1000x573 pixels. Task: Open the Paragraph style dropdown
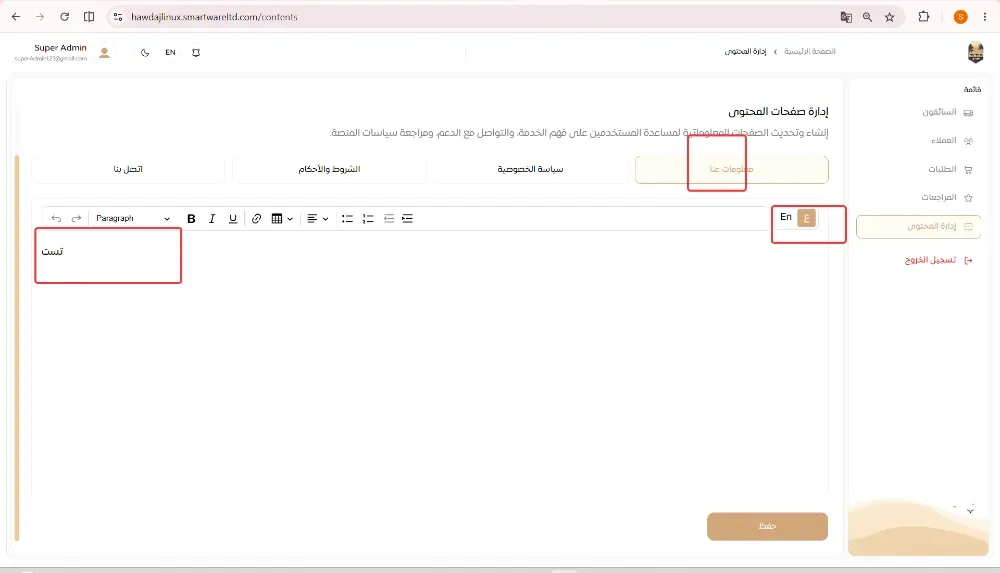[x=133, y=218]
